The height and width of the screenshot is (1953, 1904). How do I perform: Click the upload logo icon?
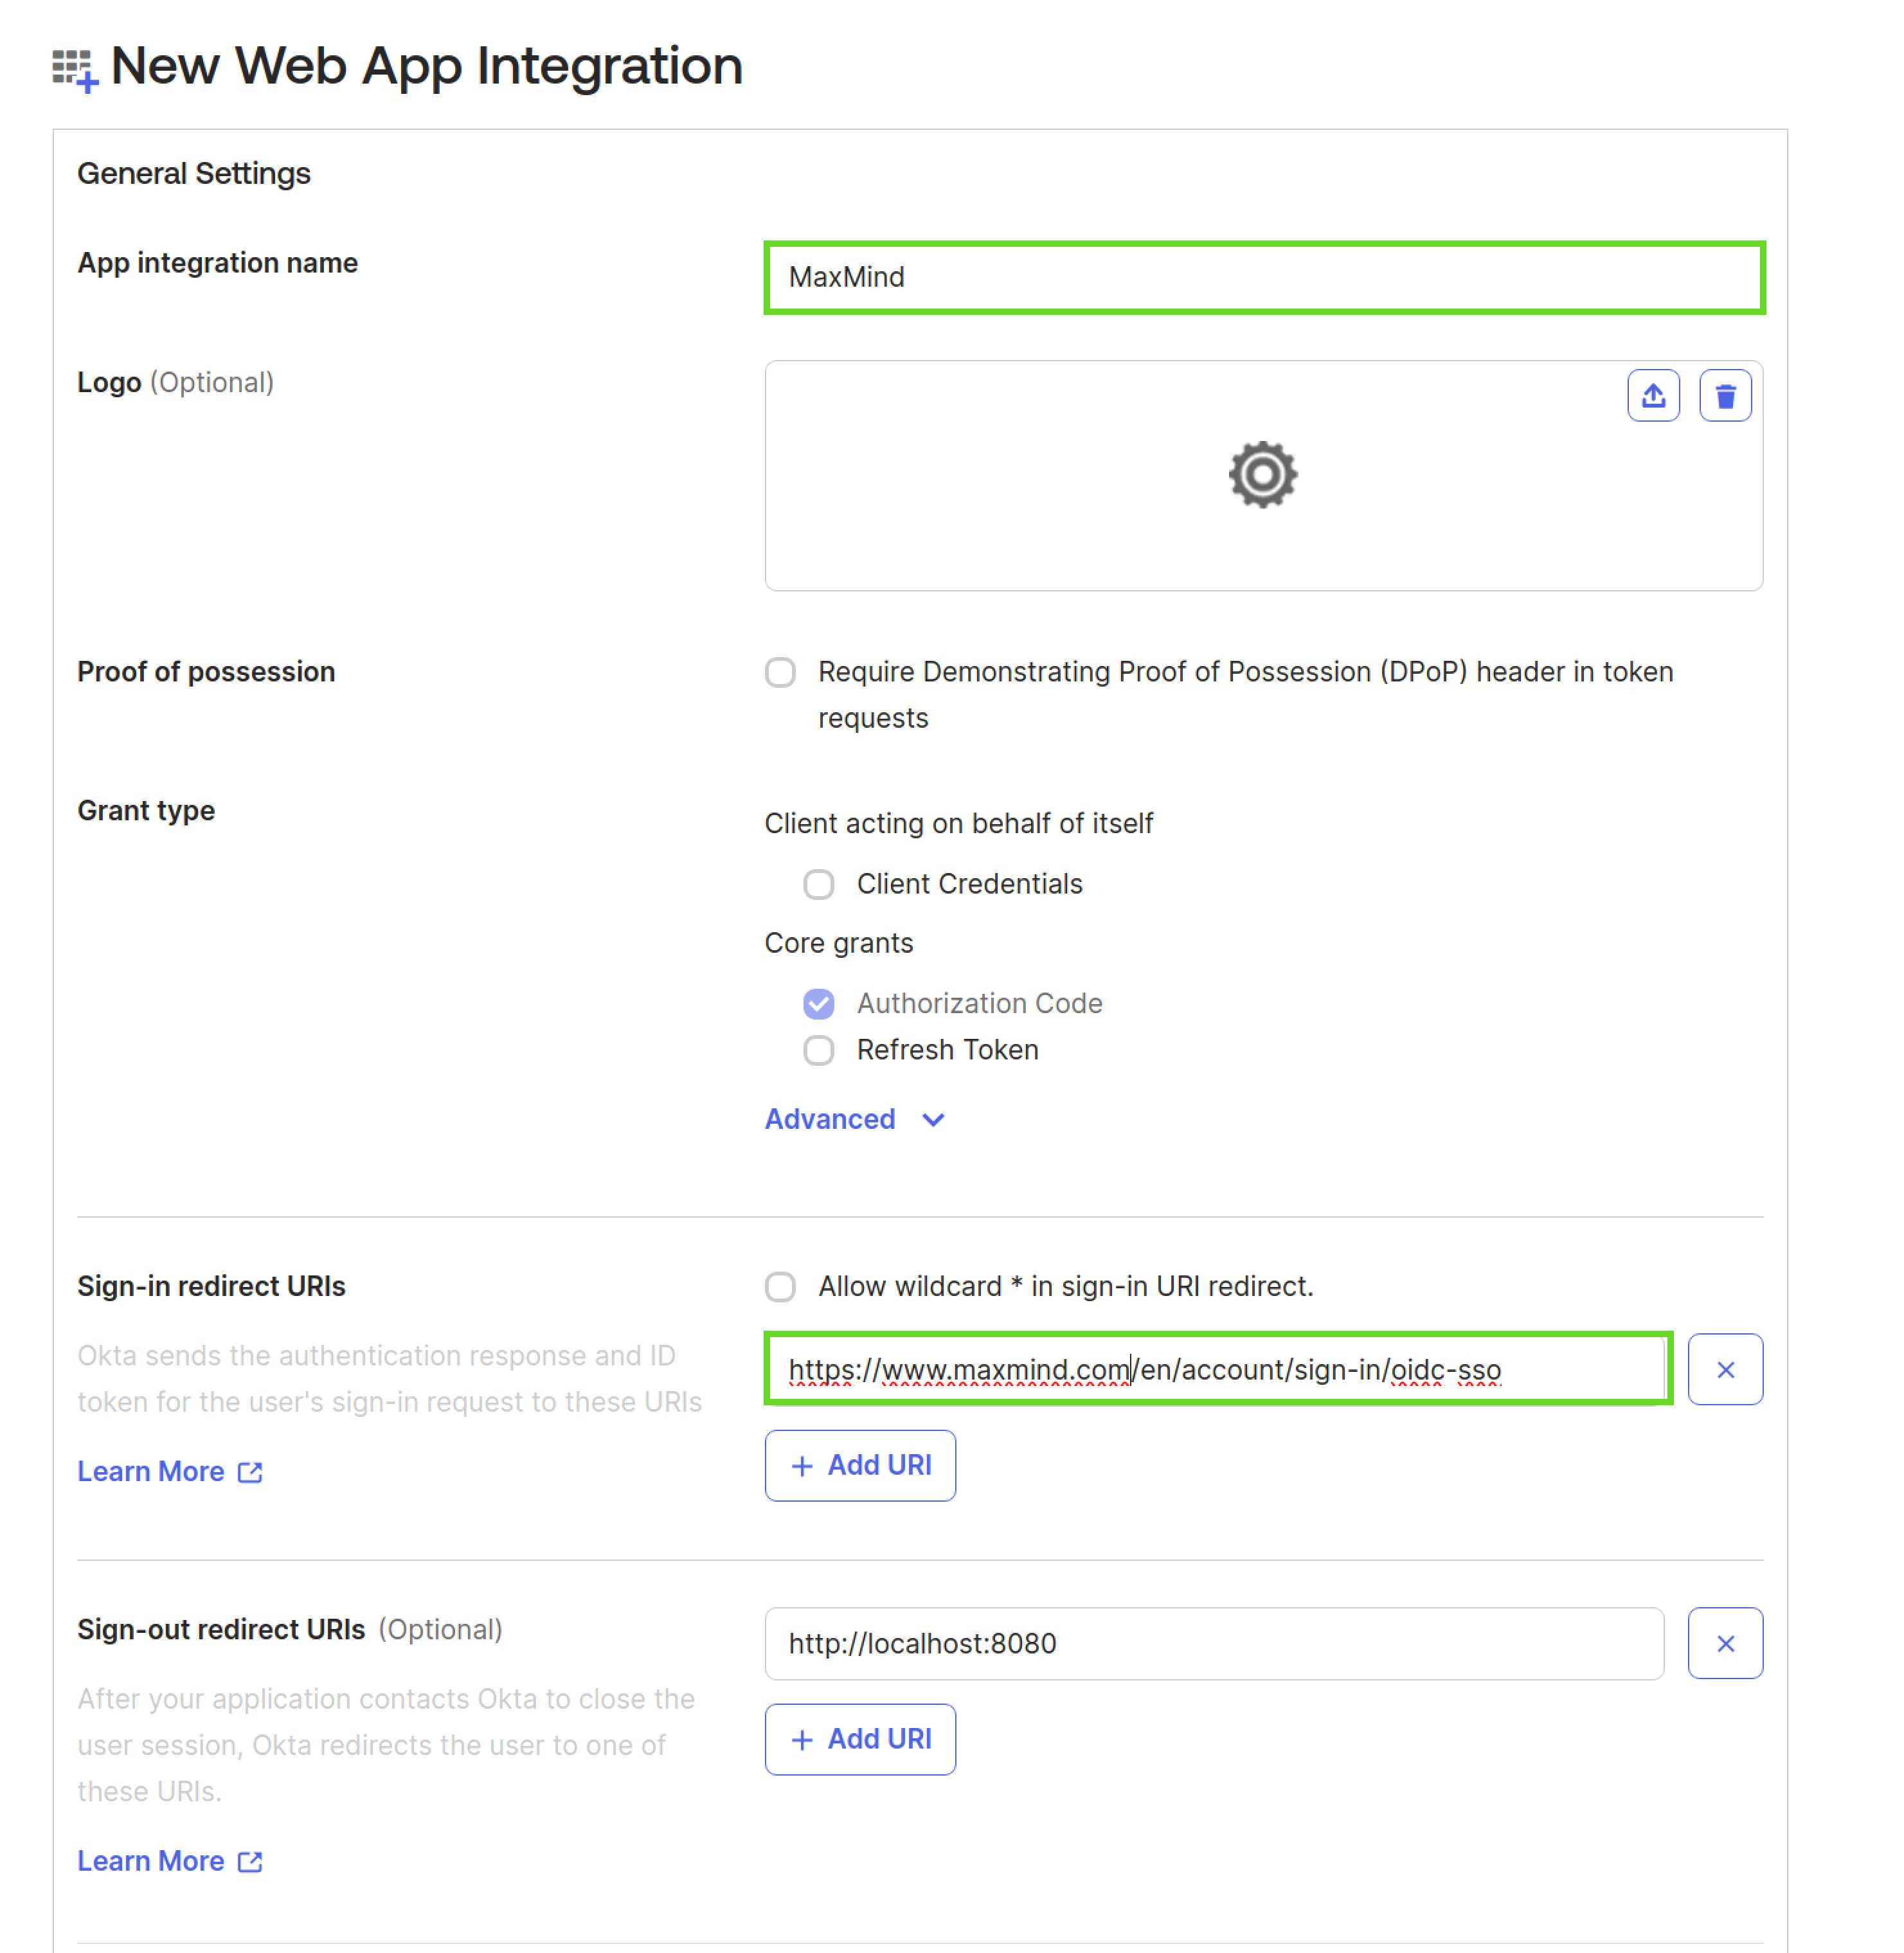pos(1653,396)
